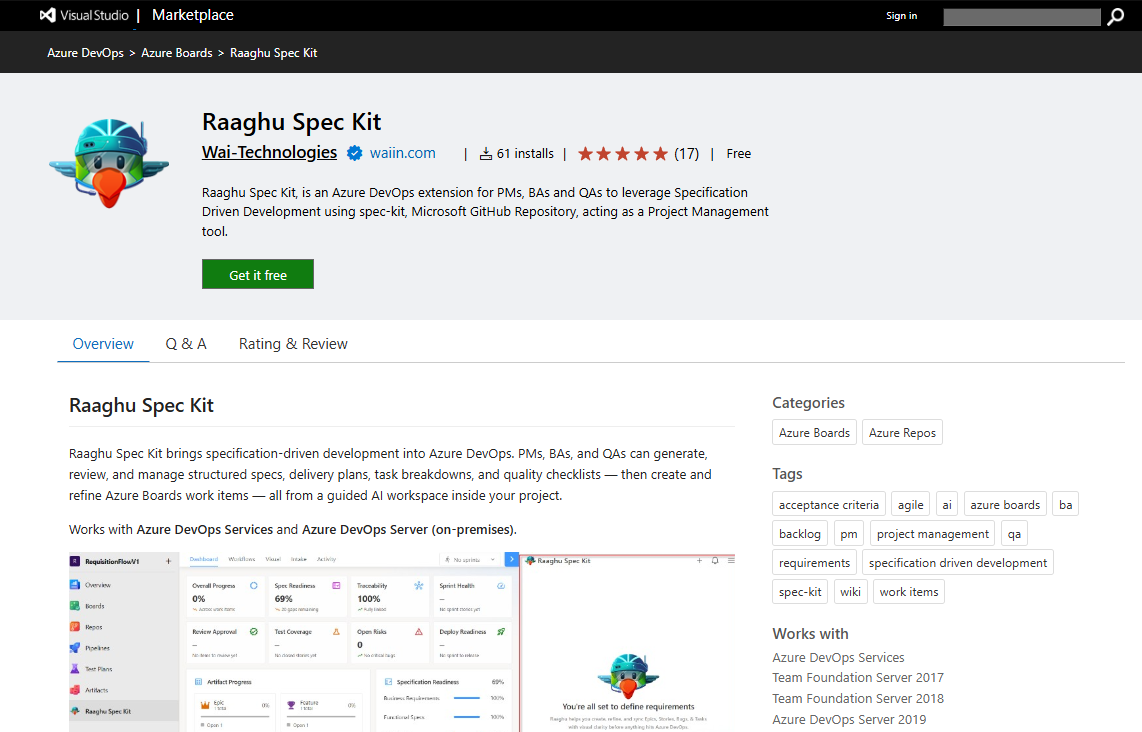Go to Azure Boards breadcrumb
Screen dimensions: 1142x732
(177, 53)
